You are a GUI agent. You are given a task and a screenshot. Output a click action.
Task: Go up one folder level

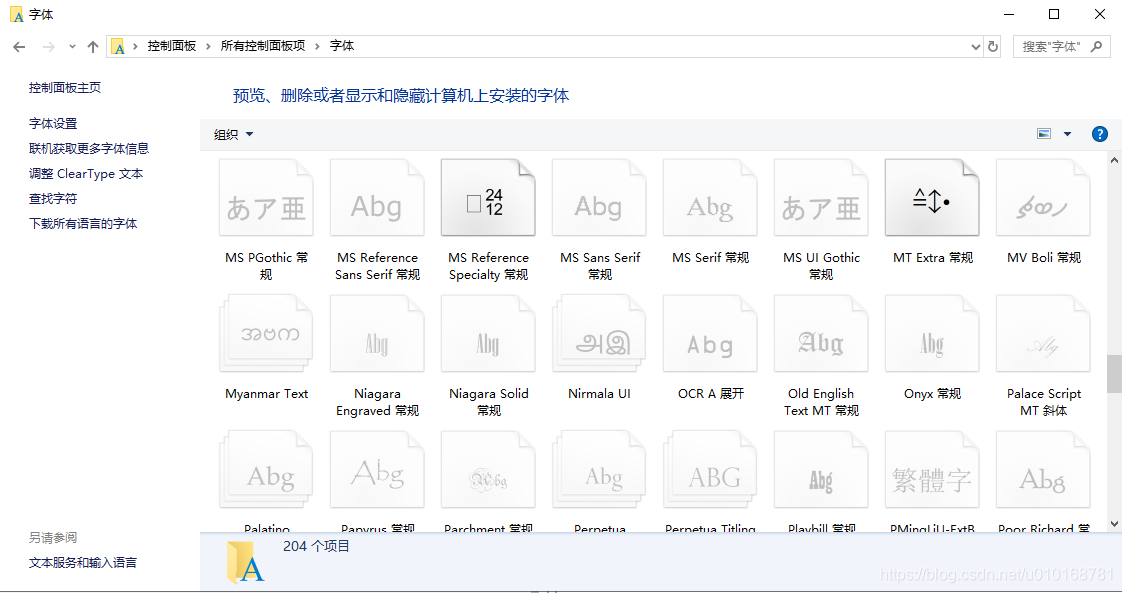click(x=93, y=47)
